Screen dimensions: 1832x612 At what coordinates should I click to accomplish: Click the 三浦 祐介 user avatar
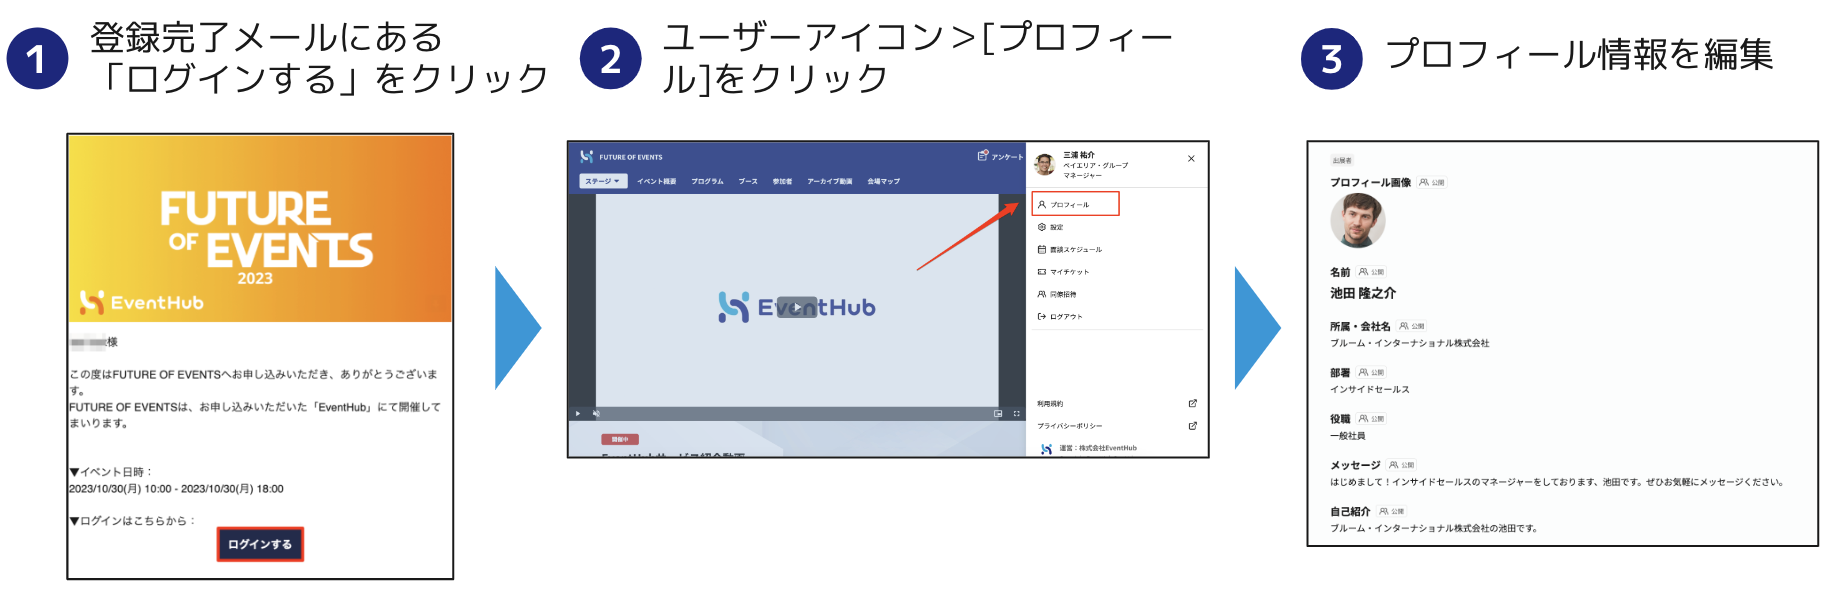pos(1045,165)
